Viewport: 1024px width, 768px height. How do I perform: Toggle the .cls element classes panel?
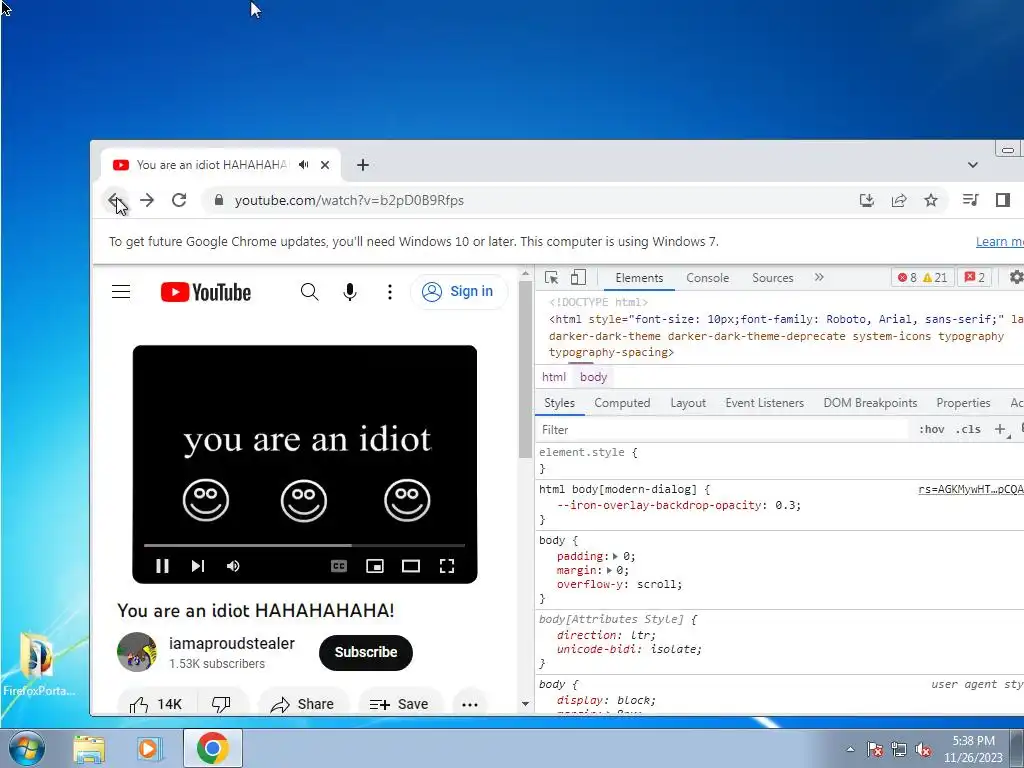tap(968, 430)
